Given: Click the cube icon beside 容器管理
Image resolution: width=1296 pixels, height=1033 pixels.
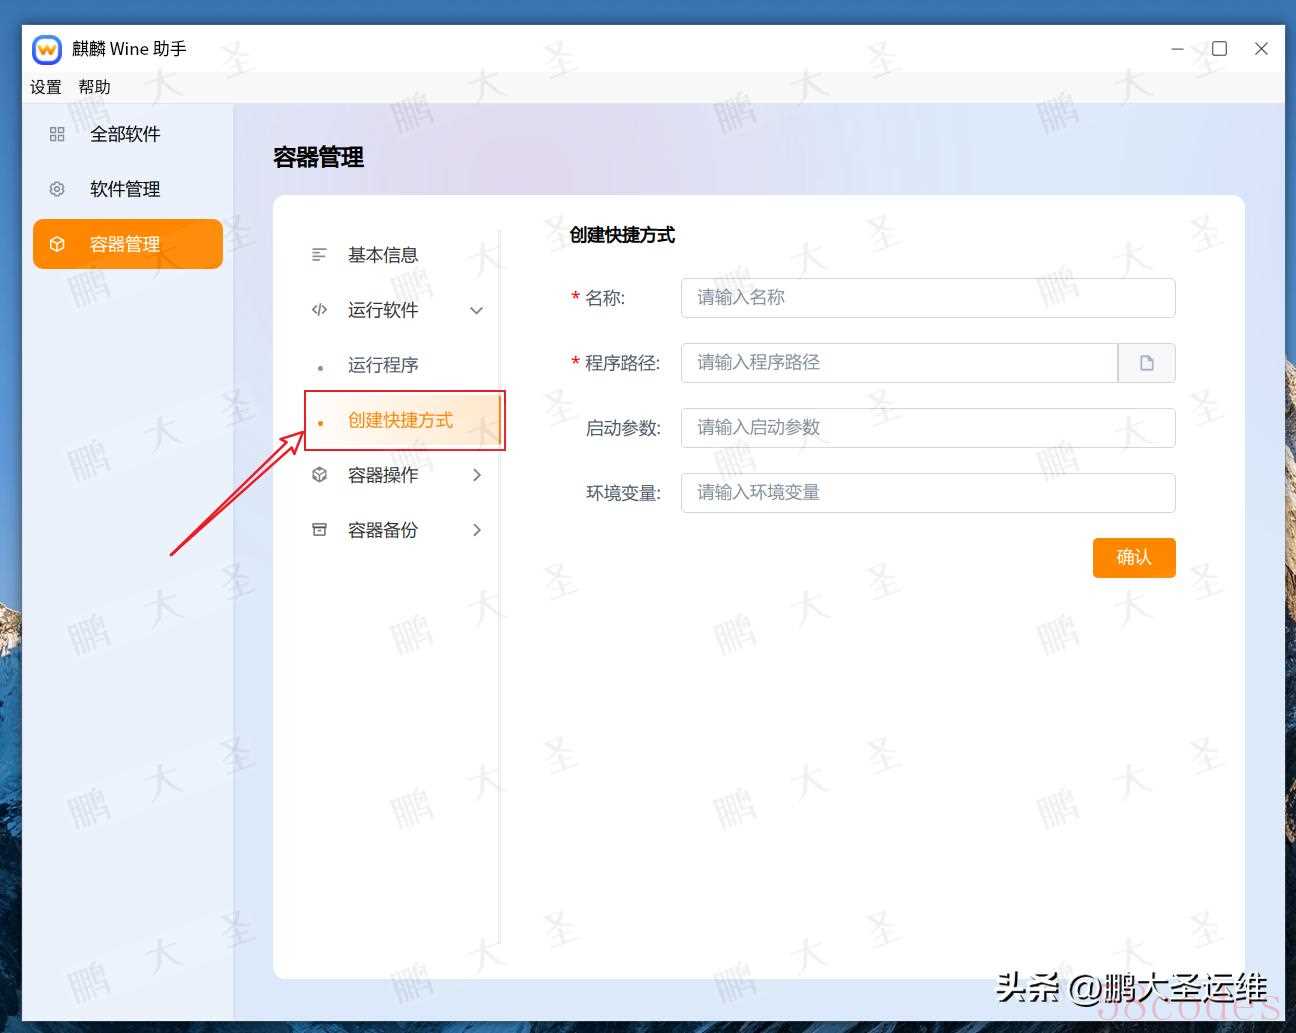Looking at the screenshot, I should click(x=57, y=244).
